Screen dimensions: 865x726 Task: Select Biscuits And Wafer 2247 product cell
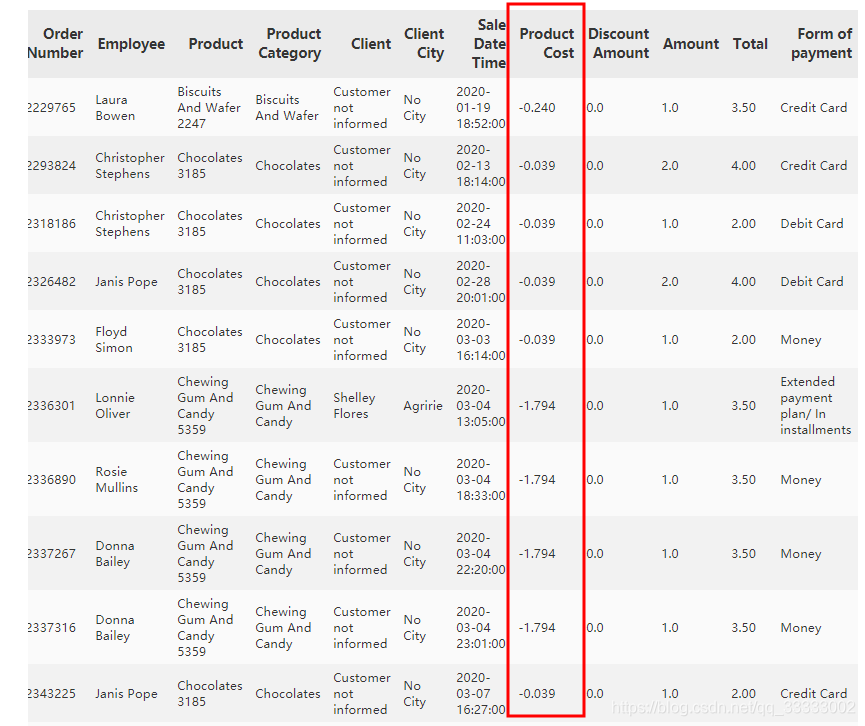(209, 108)
